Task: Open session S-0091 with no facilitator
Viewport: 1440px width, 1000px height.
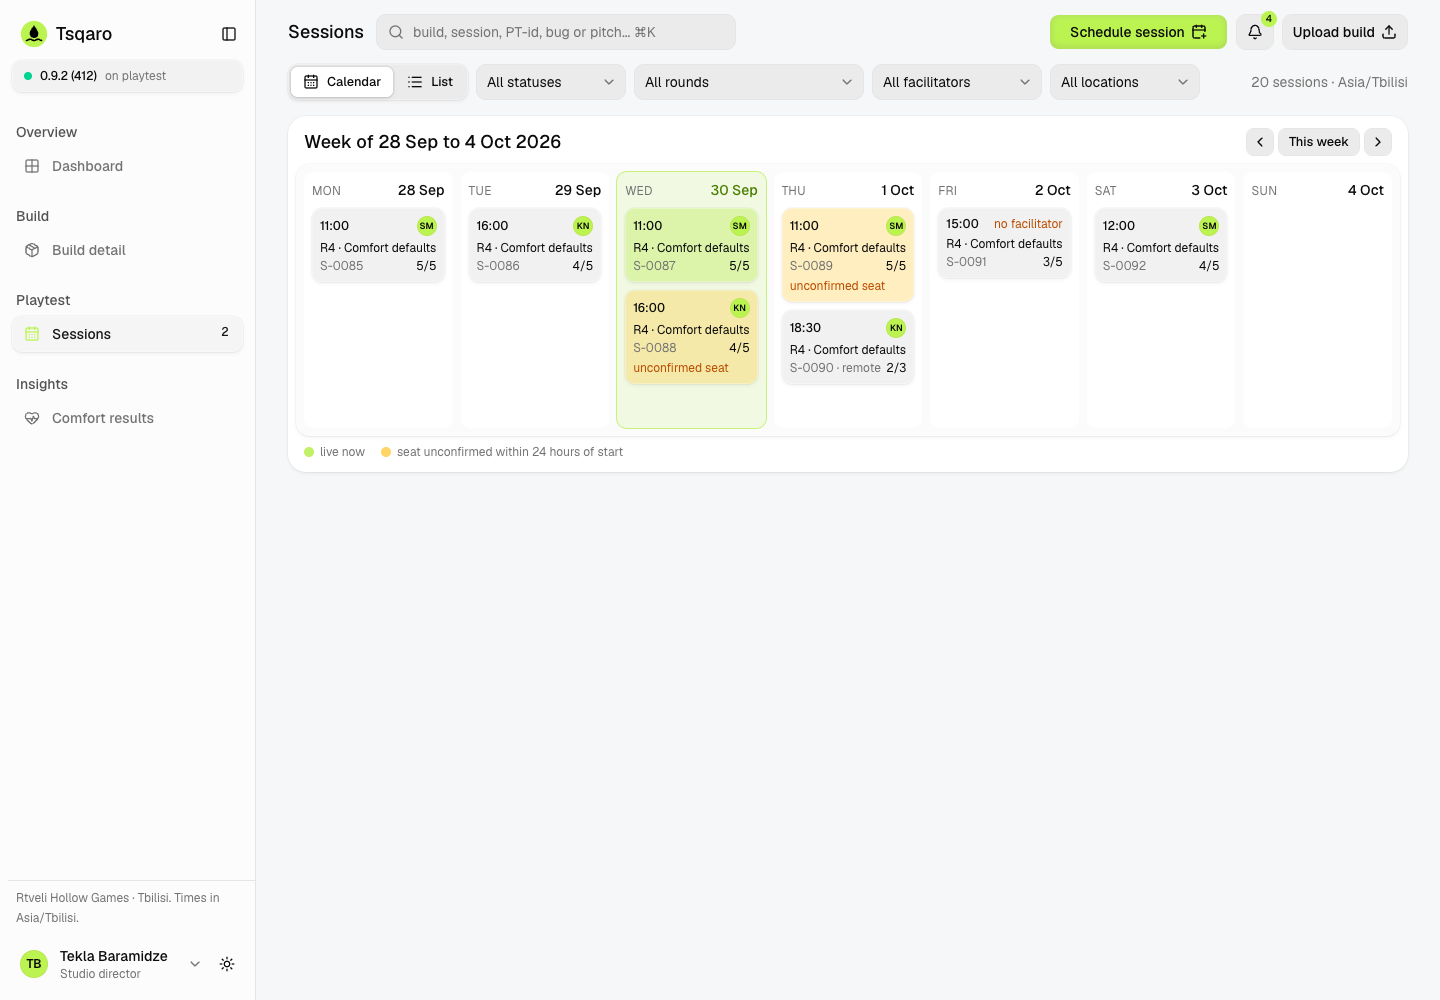Action: (1004, 243)
